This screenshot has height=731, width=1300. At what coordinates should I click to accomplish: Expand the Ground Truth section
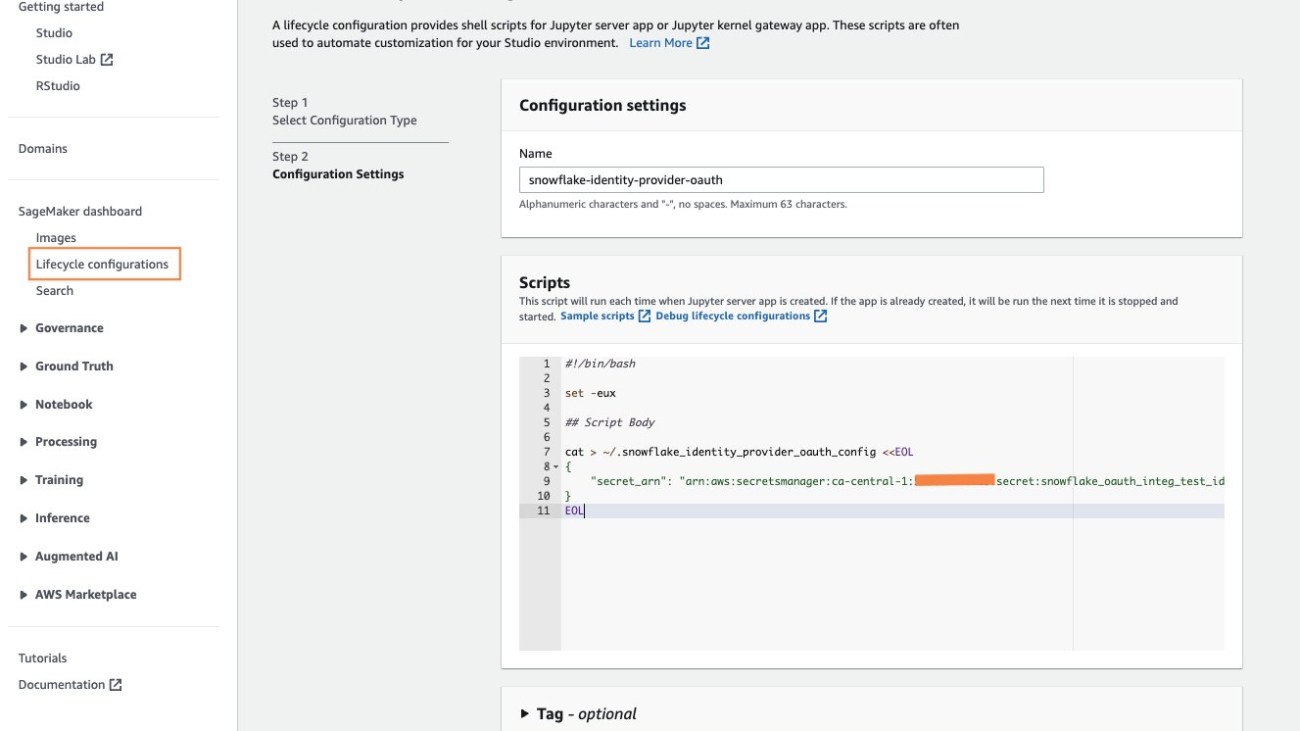(24, 366)
